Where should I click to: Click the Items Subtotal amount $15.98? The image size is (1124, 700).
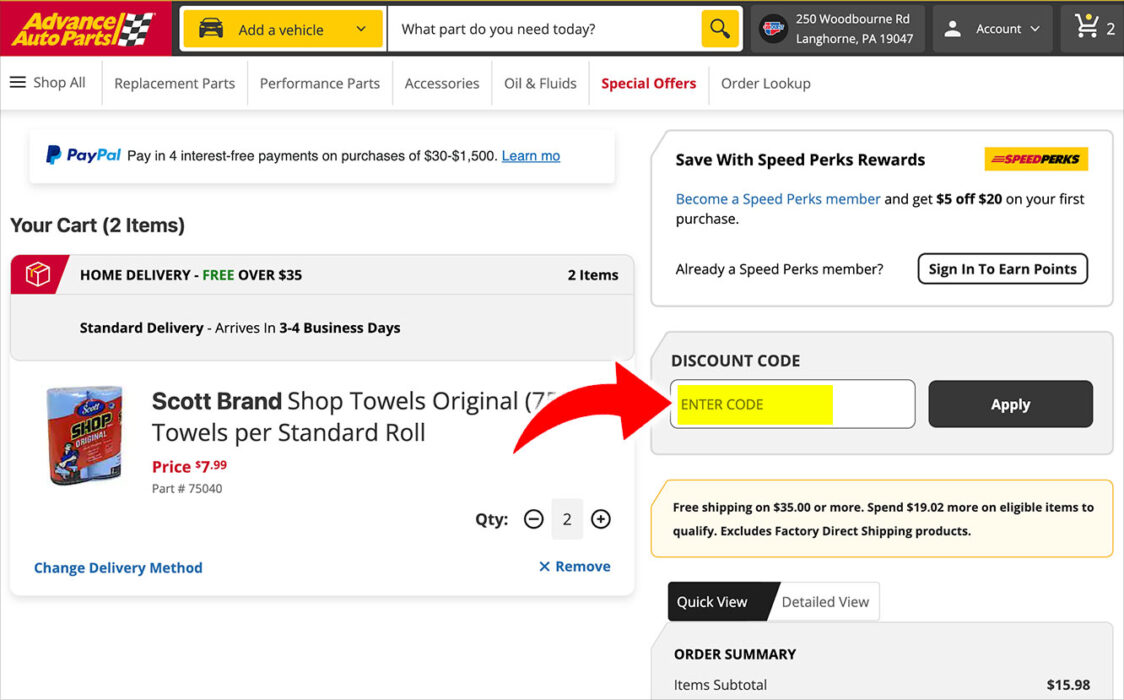[x=1068, y=684]
